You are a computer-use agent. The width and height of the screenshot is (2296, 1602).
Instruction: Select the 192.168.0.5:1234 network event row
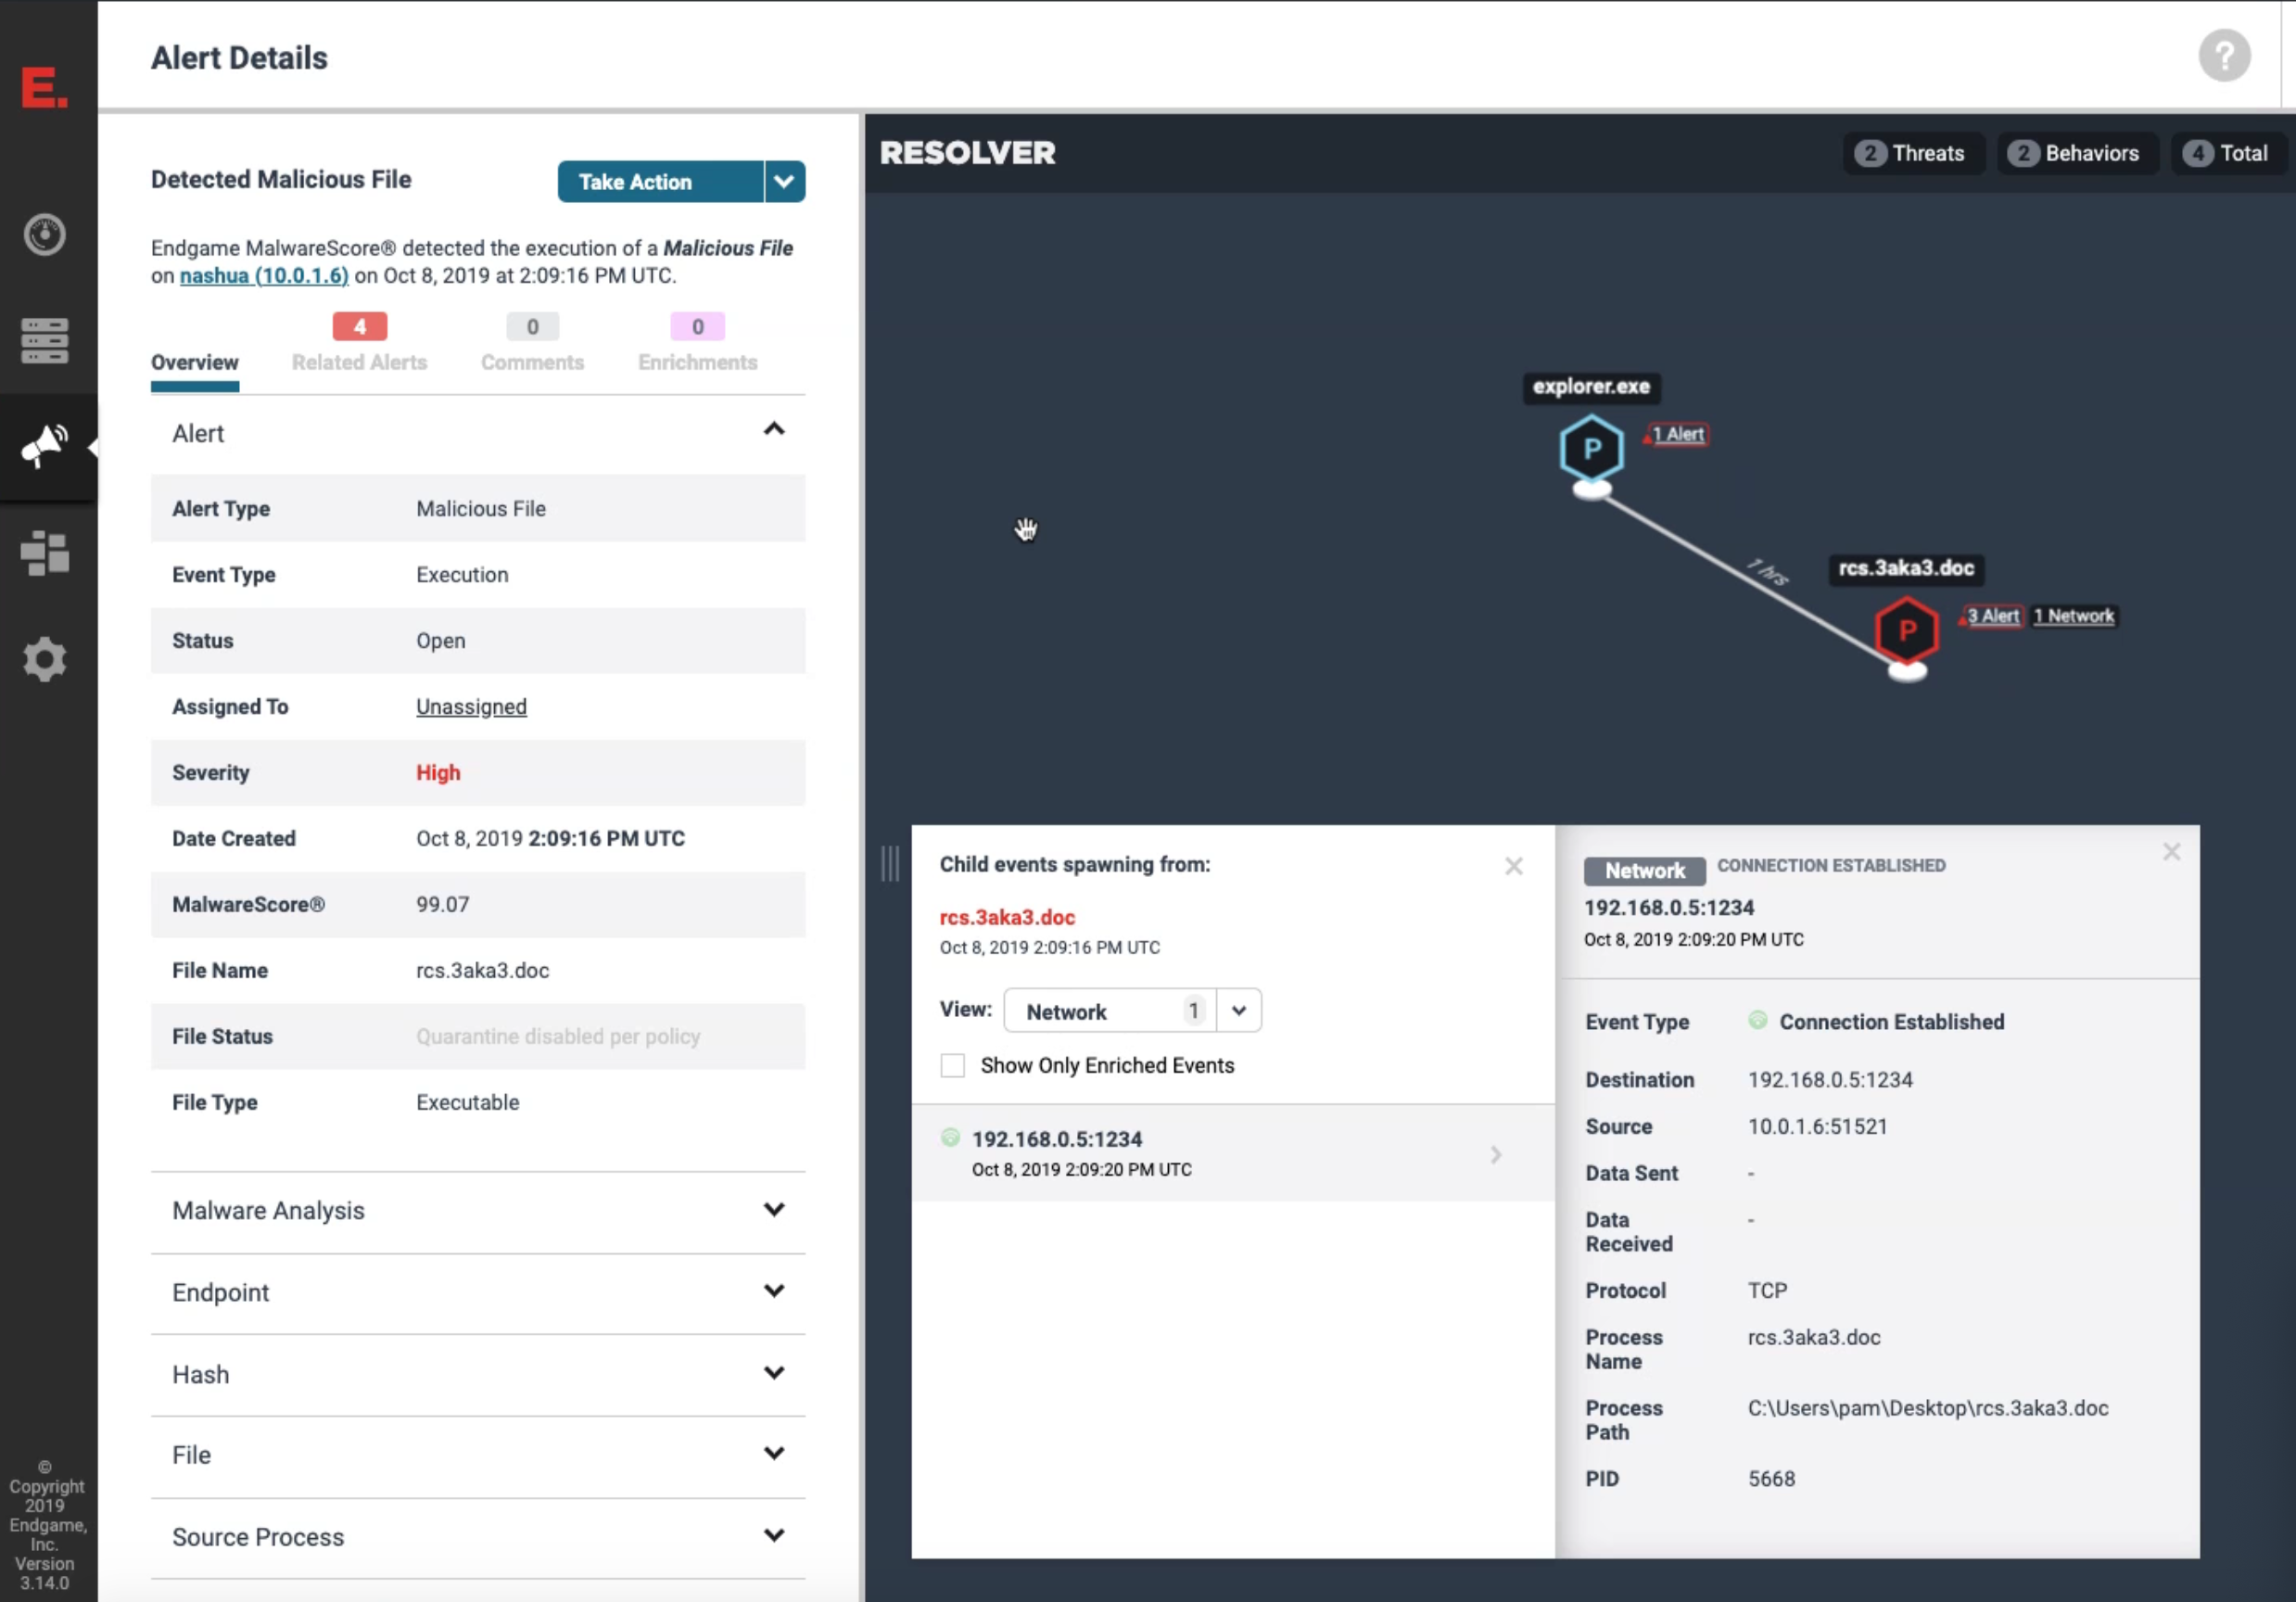[1233, 1153]
